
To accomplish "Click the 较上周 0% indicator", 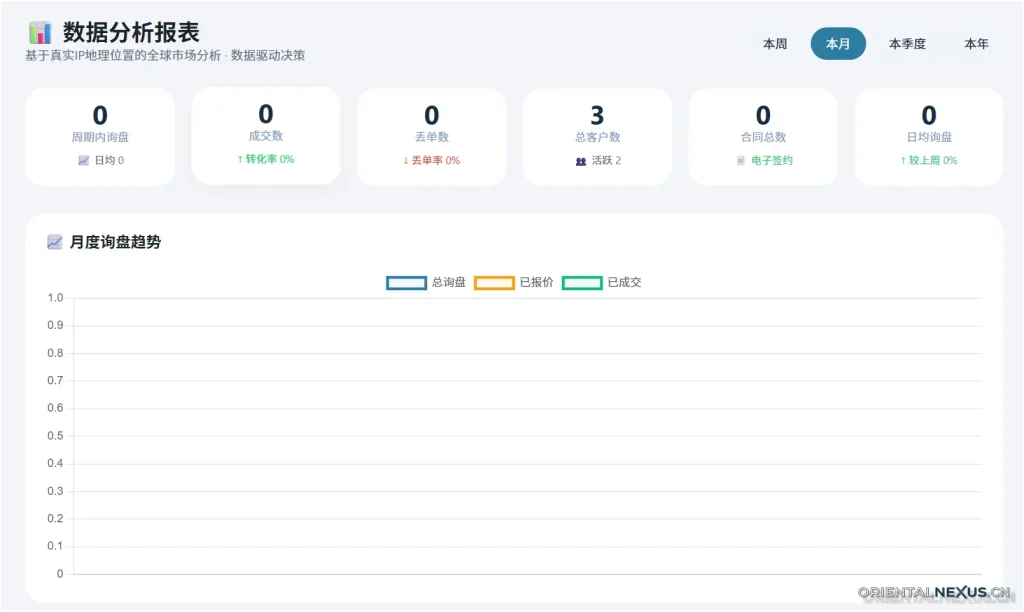I will tap(929, 161).
